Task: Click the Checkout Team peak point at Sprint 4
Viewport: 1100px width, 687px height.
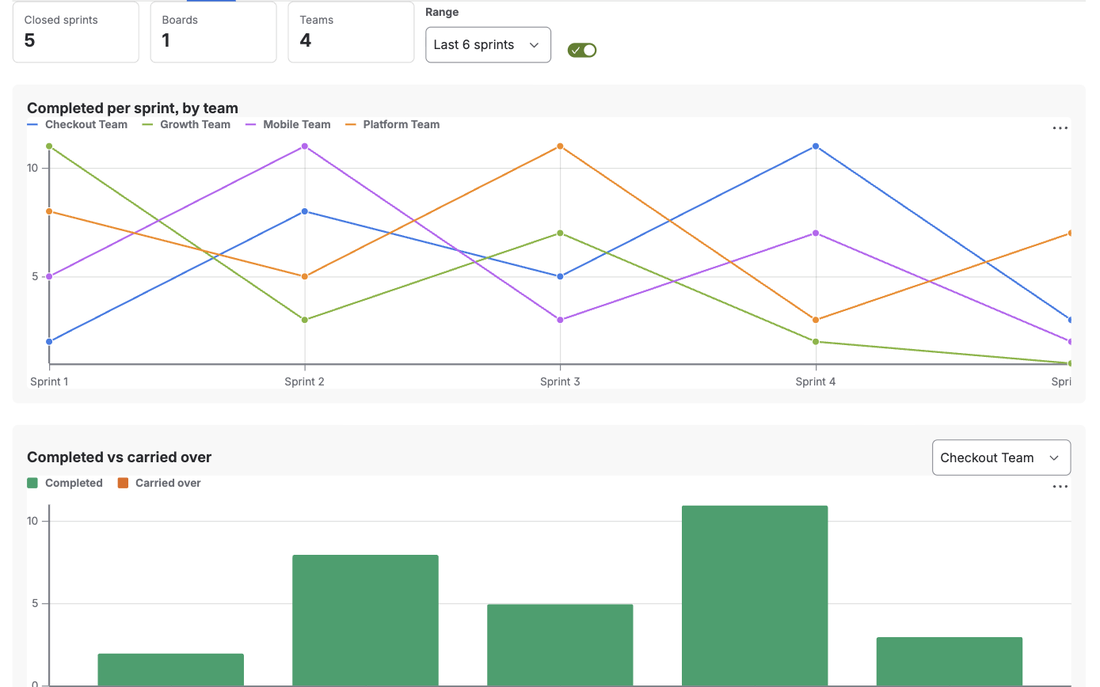Action: click(815, 147)
